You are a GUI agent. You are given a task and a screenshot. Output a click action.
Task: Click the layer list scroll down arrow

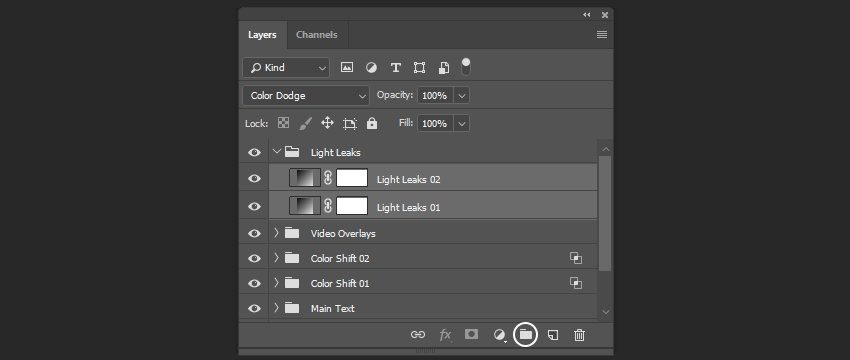pyautogui.click(x=606, y=312)
